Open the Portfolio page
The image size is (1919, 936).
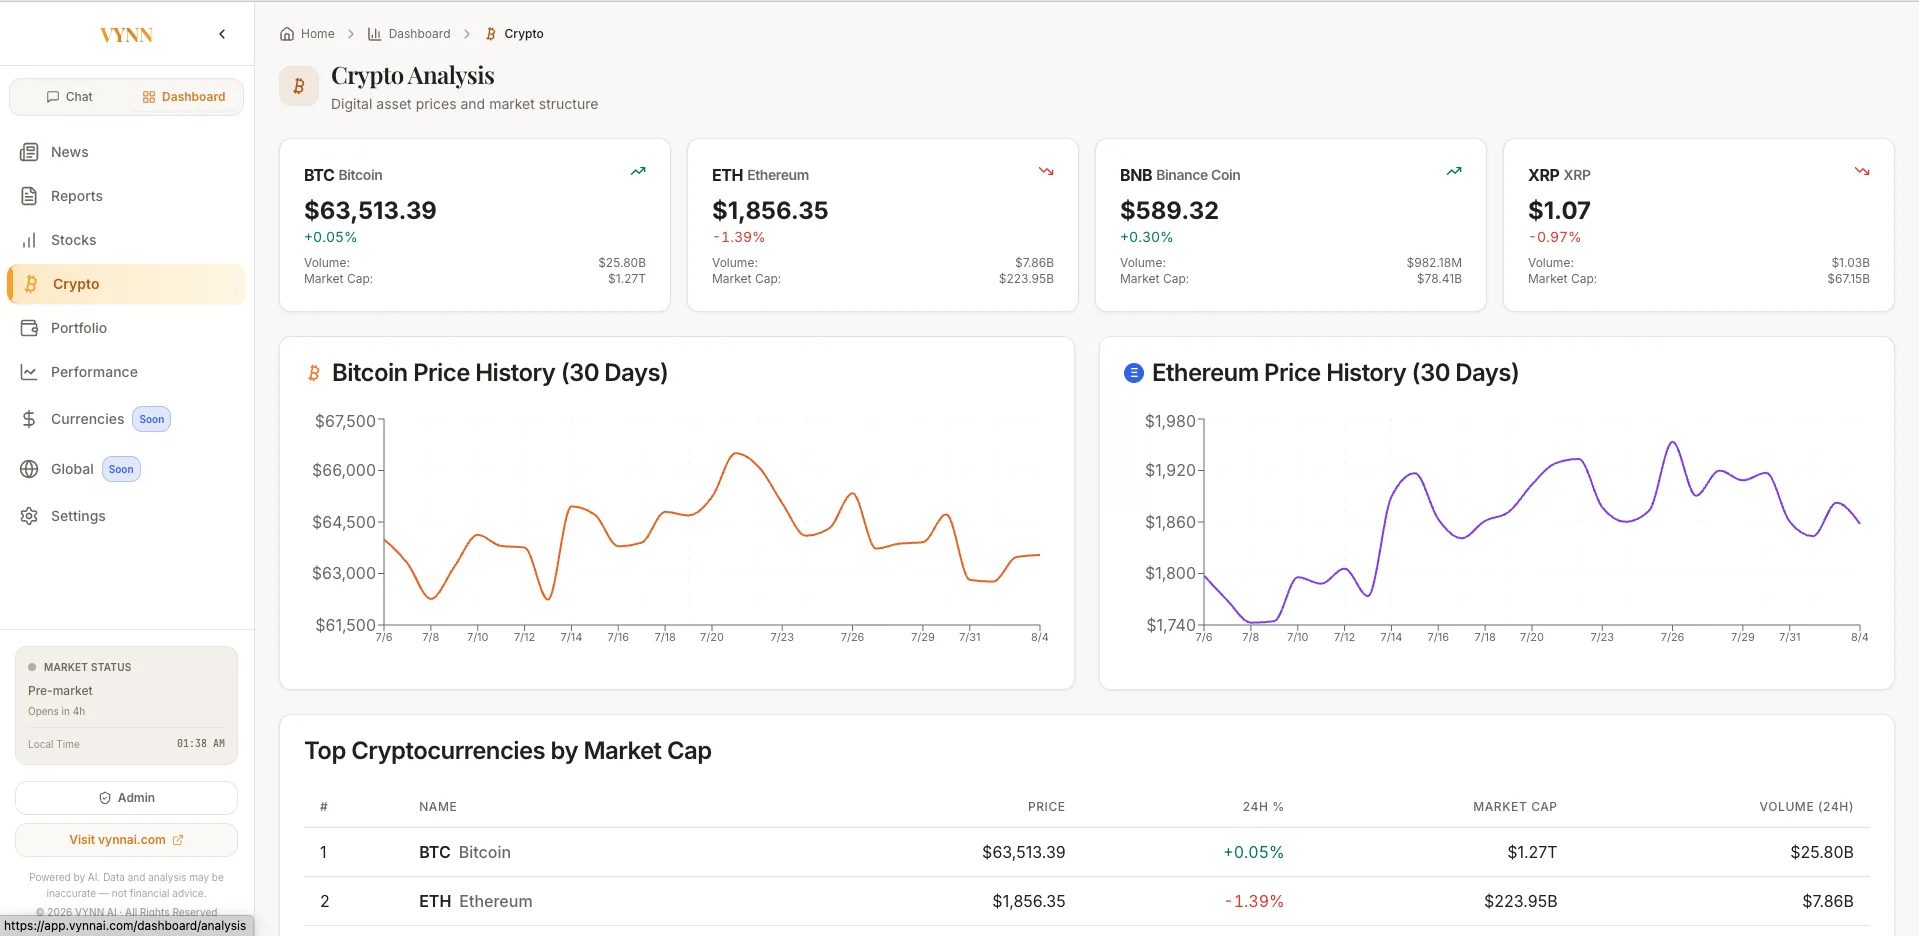(126, 328)
